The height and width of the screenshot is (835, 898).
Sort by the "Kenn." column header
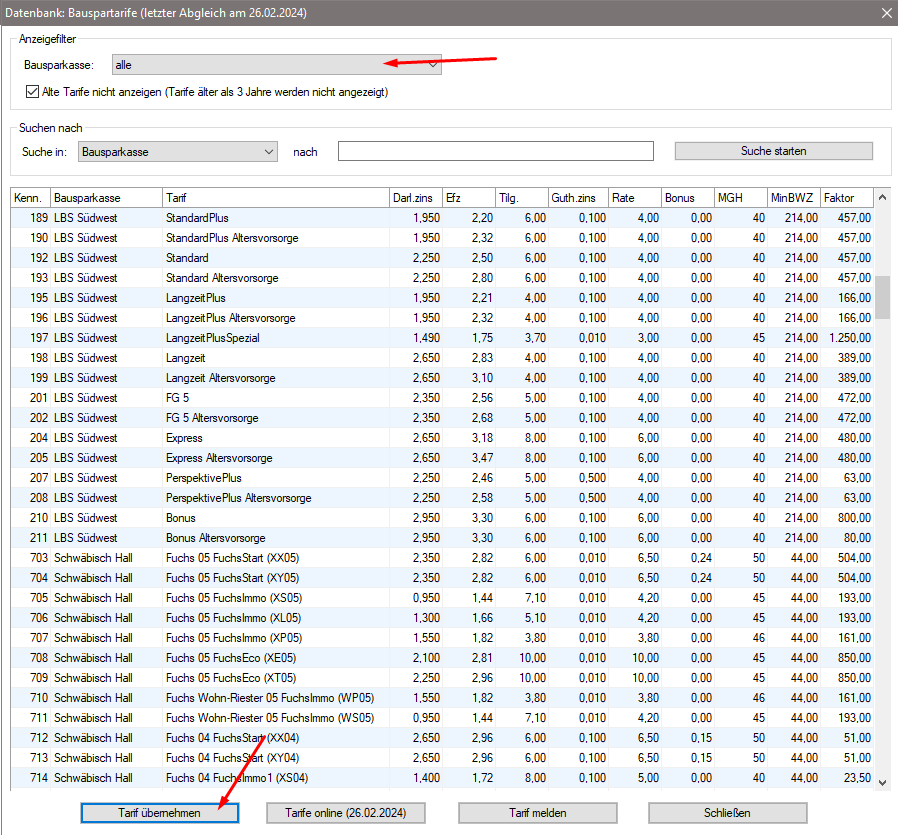[x=30, y=198]
